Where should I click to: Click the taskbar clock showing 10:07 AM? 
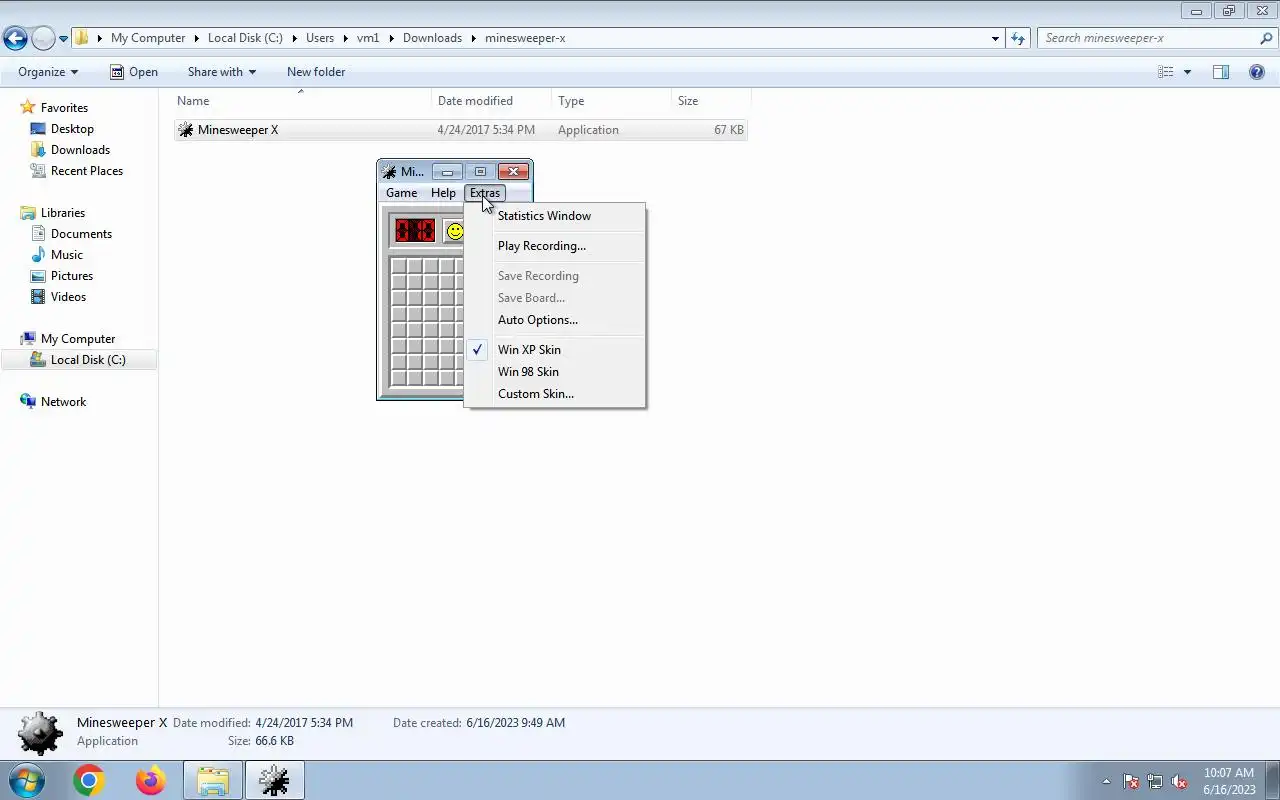1229,781
